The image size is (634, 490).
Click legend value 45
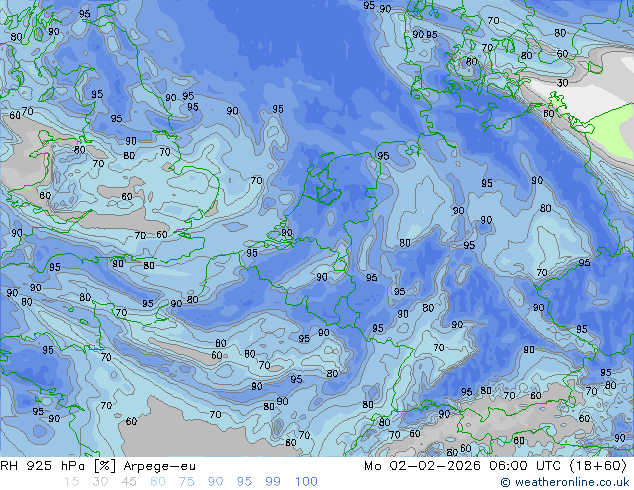(x=129, y=482)
